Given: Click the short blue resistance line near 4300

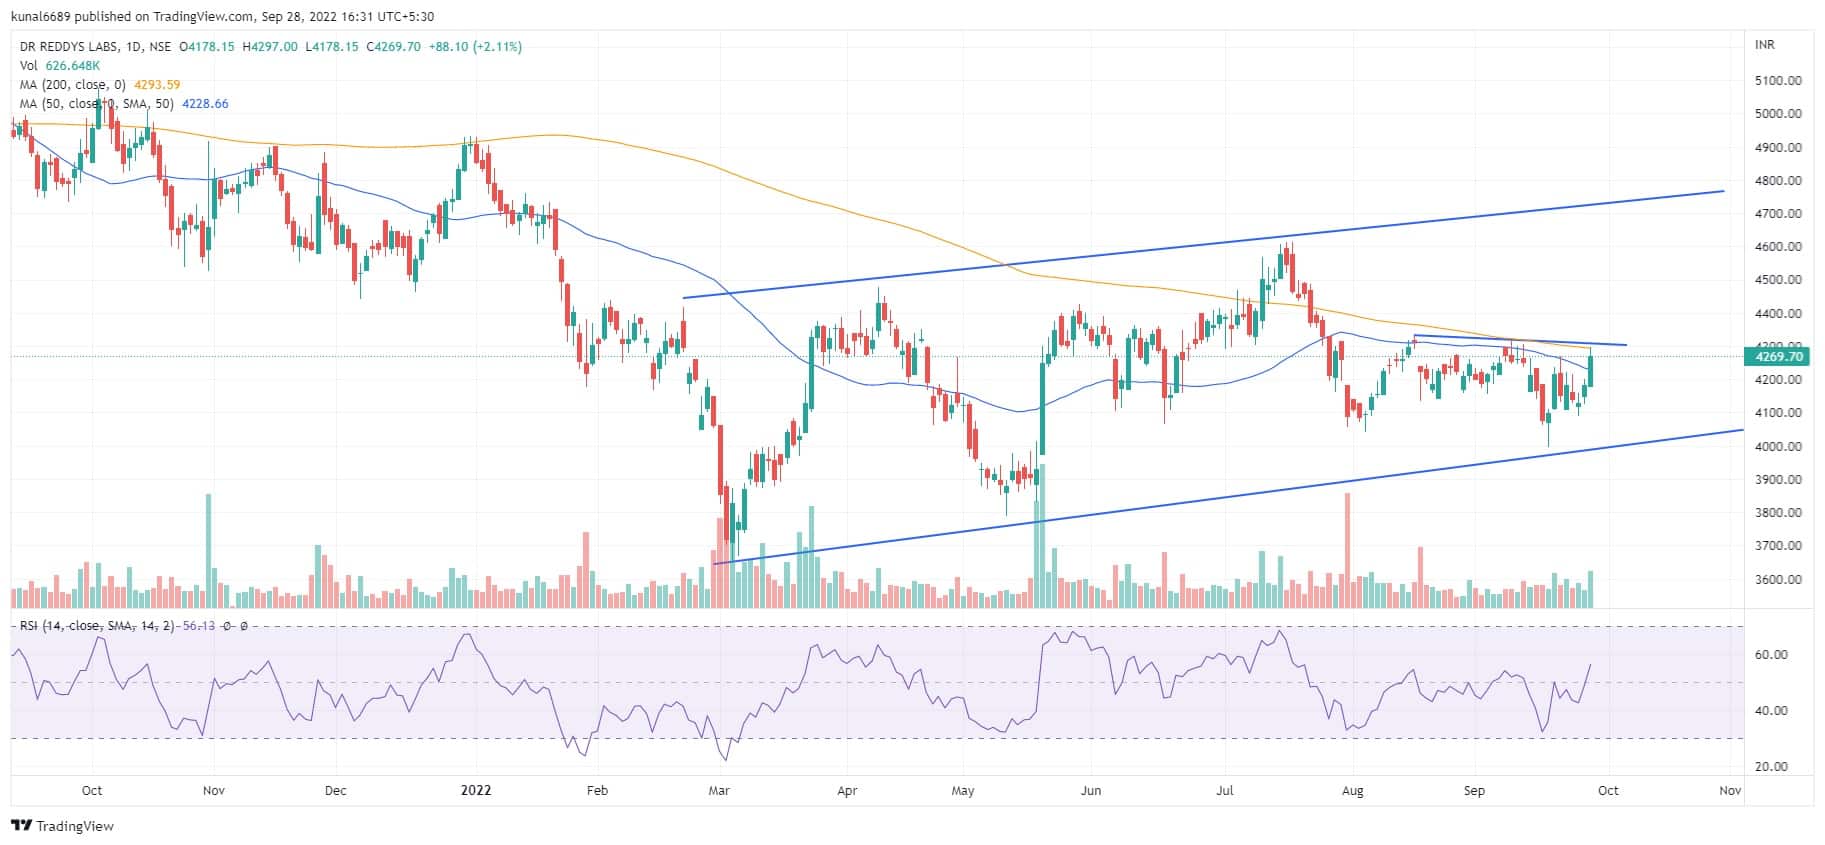Looking at the screenshot, I should pyautogui.click(x=1519, y=341).
